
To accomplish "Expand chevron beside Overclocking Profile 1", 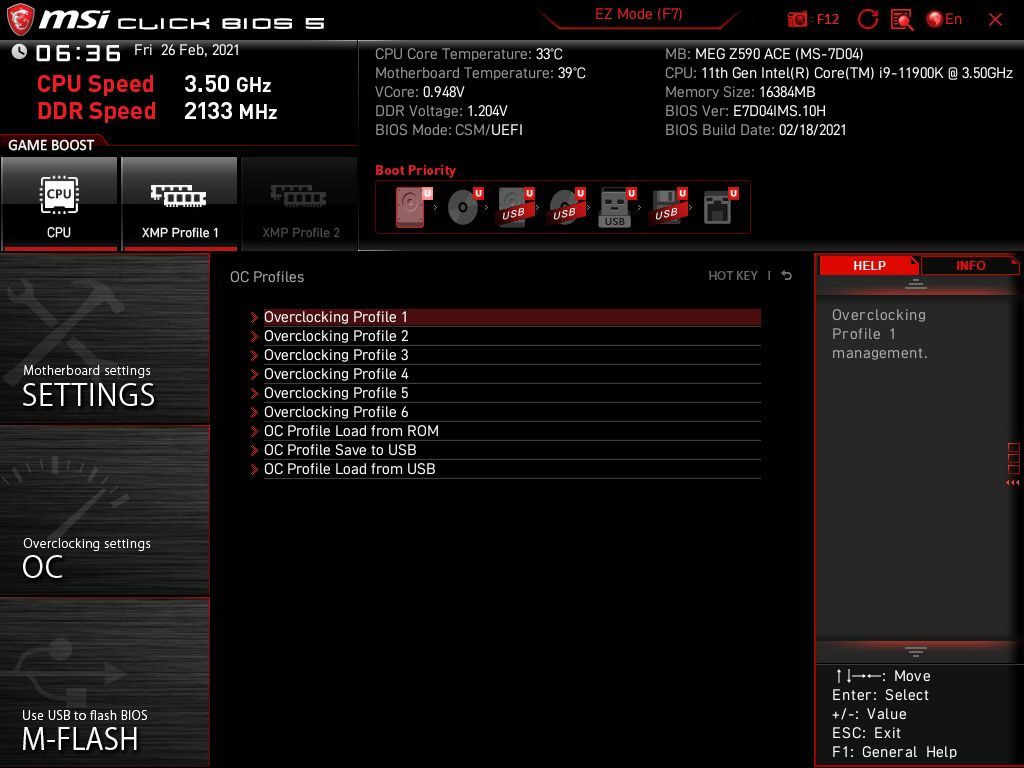I will pyautogui.click(x=254, y=317).
